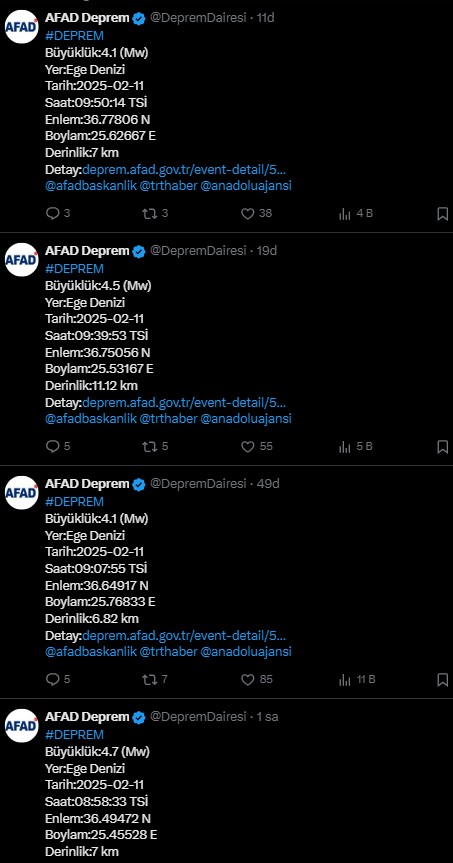Open replies on the 11d earthquake tweet
The width and height of the screenshot is (453, 863).
(57, 214)
